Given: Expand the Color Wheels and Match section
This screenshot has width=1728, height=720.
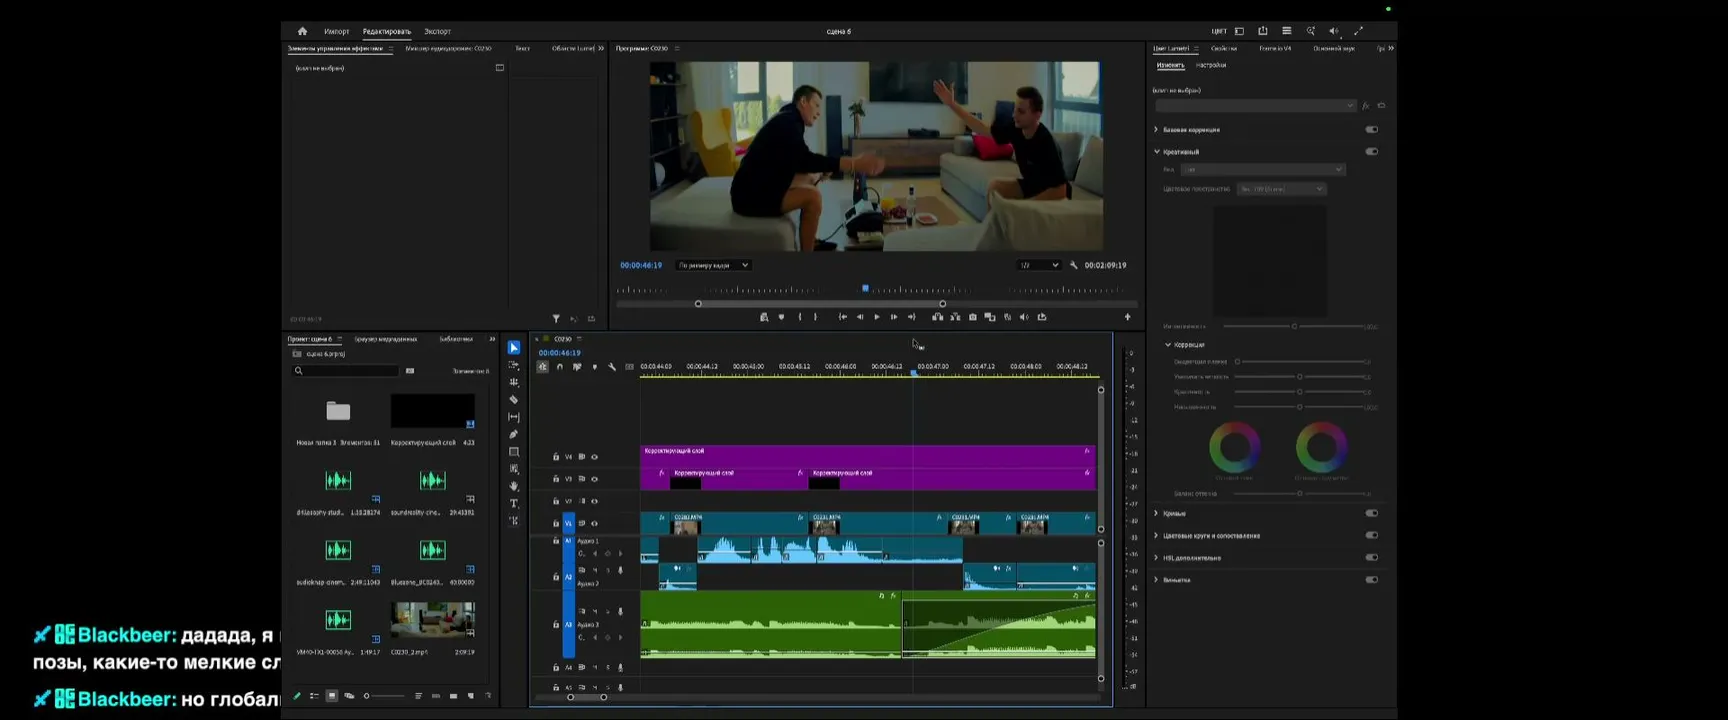Looking at the screenshot, I should click(1157, 535).
